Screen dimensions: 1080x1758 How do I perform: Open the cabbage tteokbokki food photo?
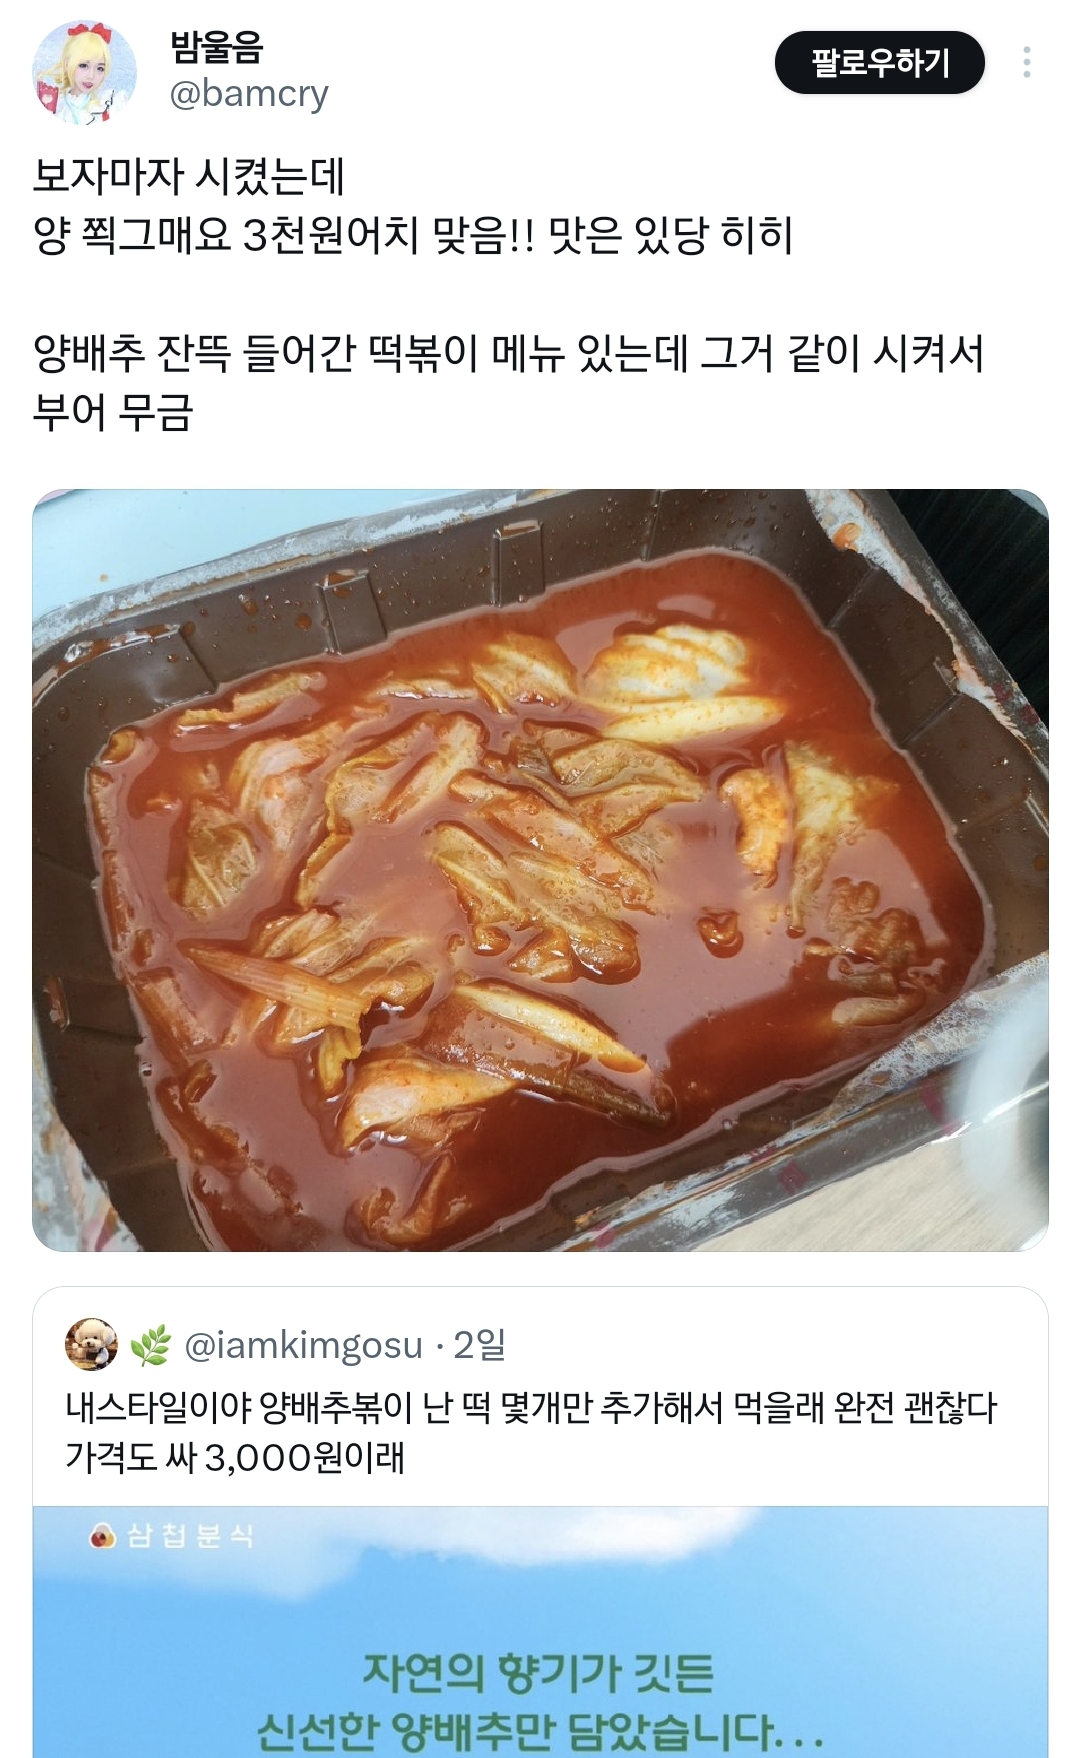pos(540,870)
